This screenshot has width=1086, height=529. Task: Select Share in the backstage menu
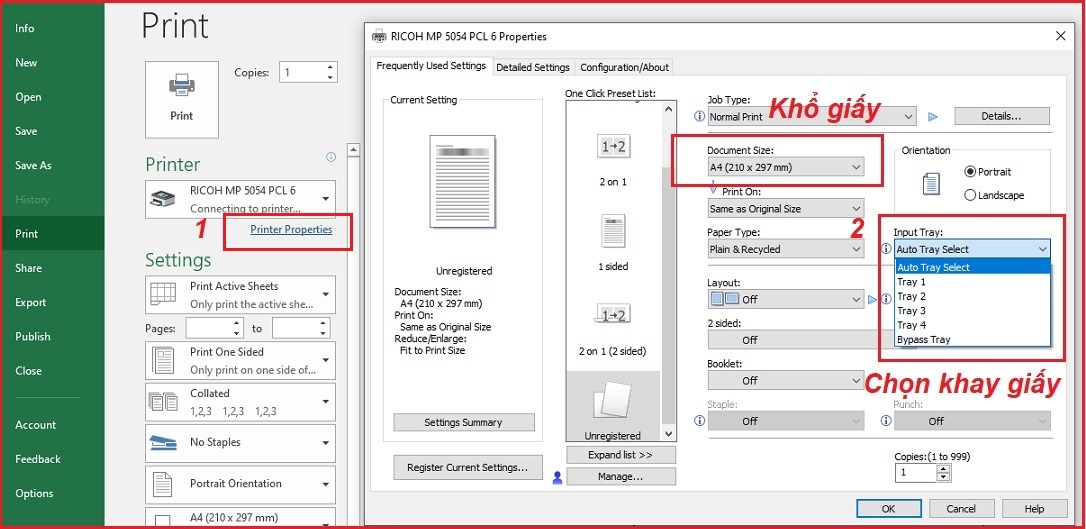point(28,268)
